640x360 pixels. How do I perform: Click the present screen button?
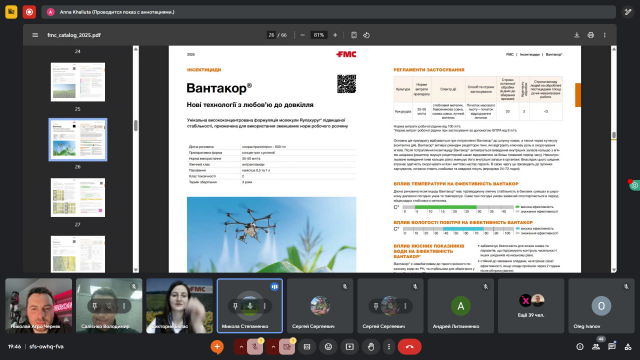[350, 347]
